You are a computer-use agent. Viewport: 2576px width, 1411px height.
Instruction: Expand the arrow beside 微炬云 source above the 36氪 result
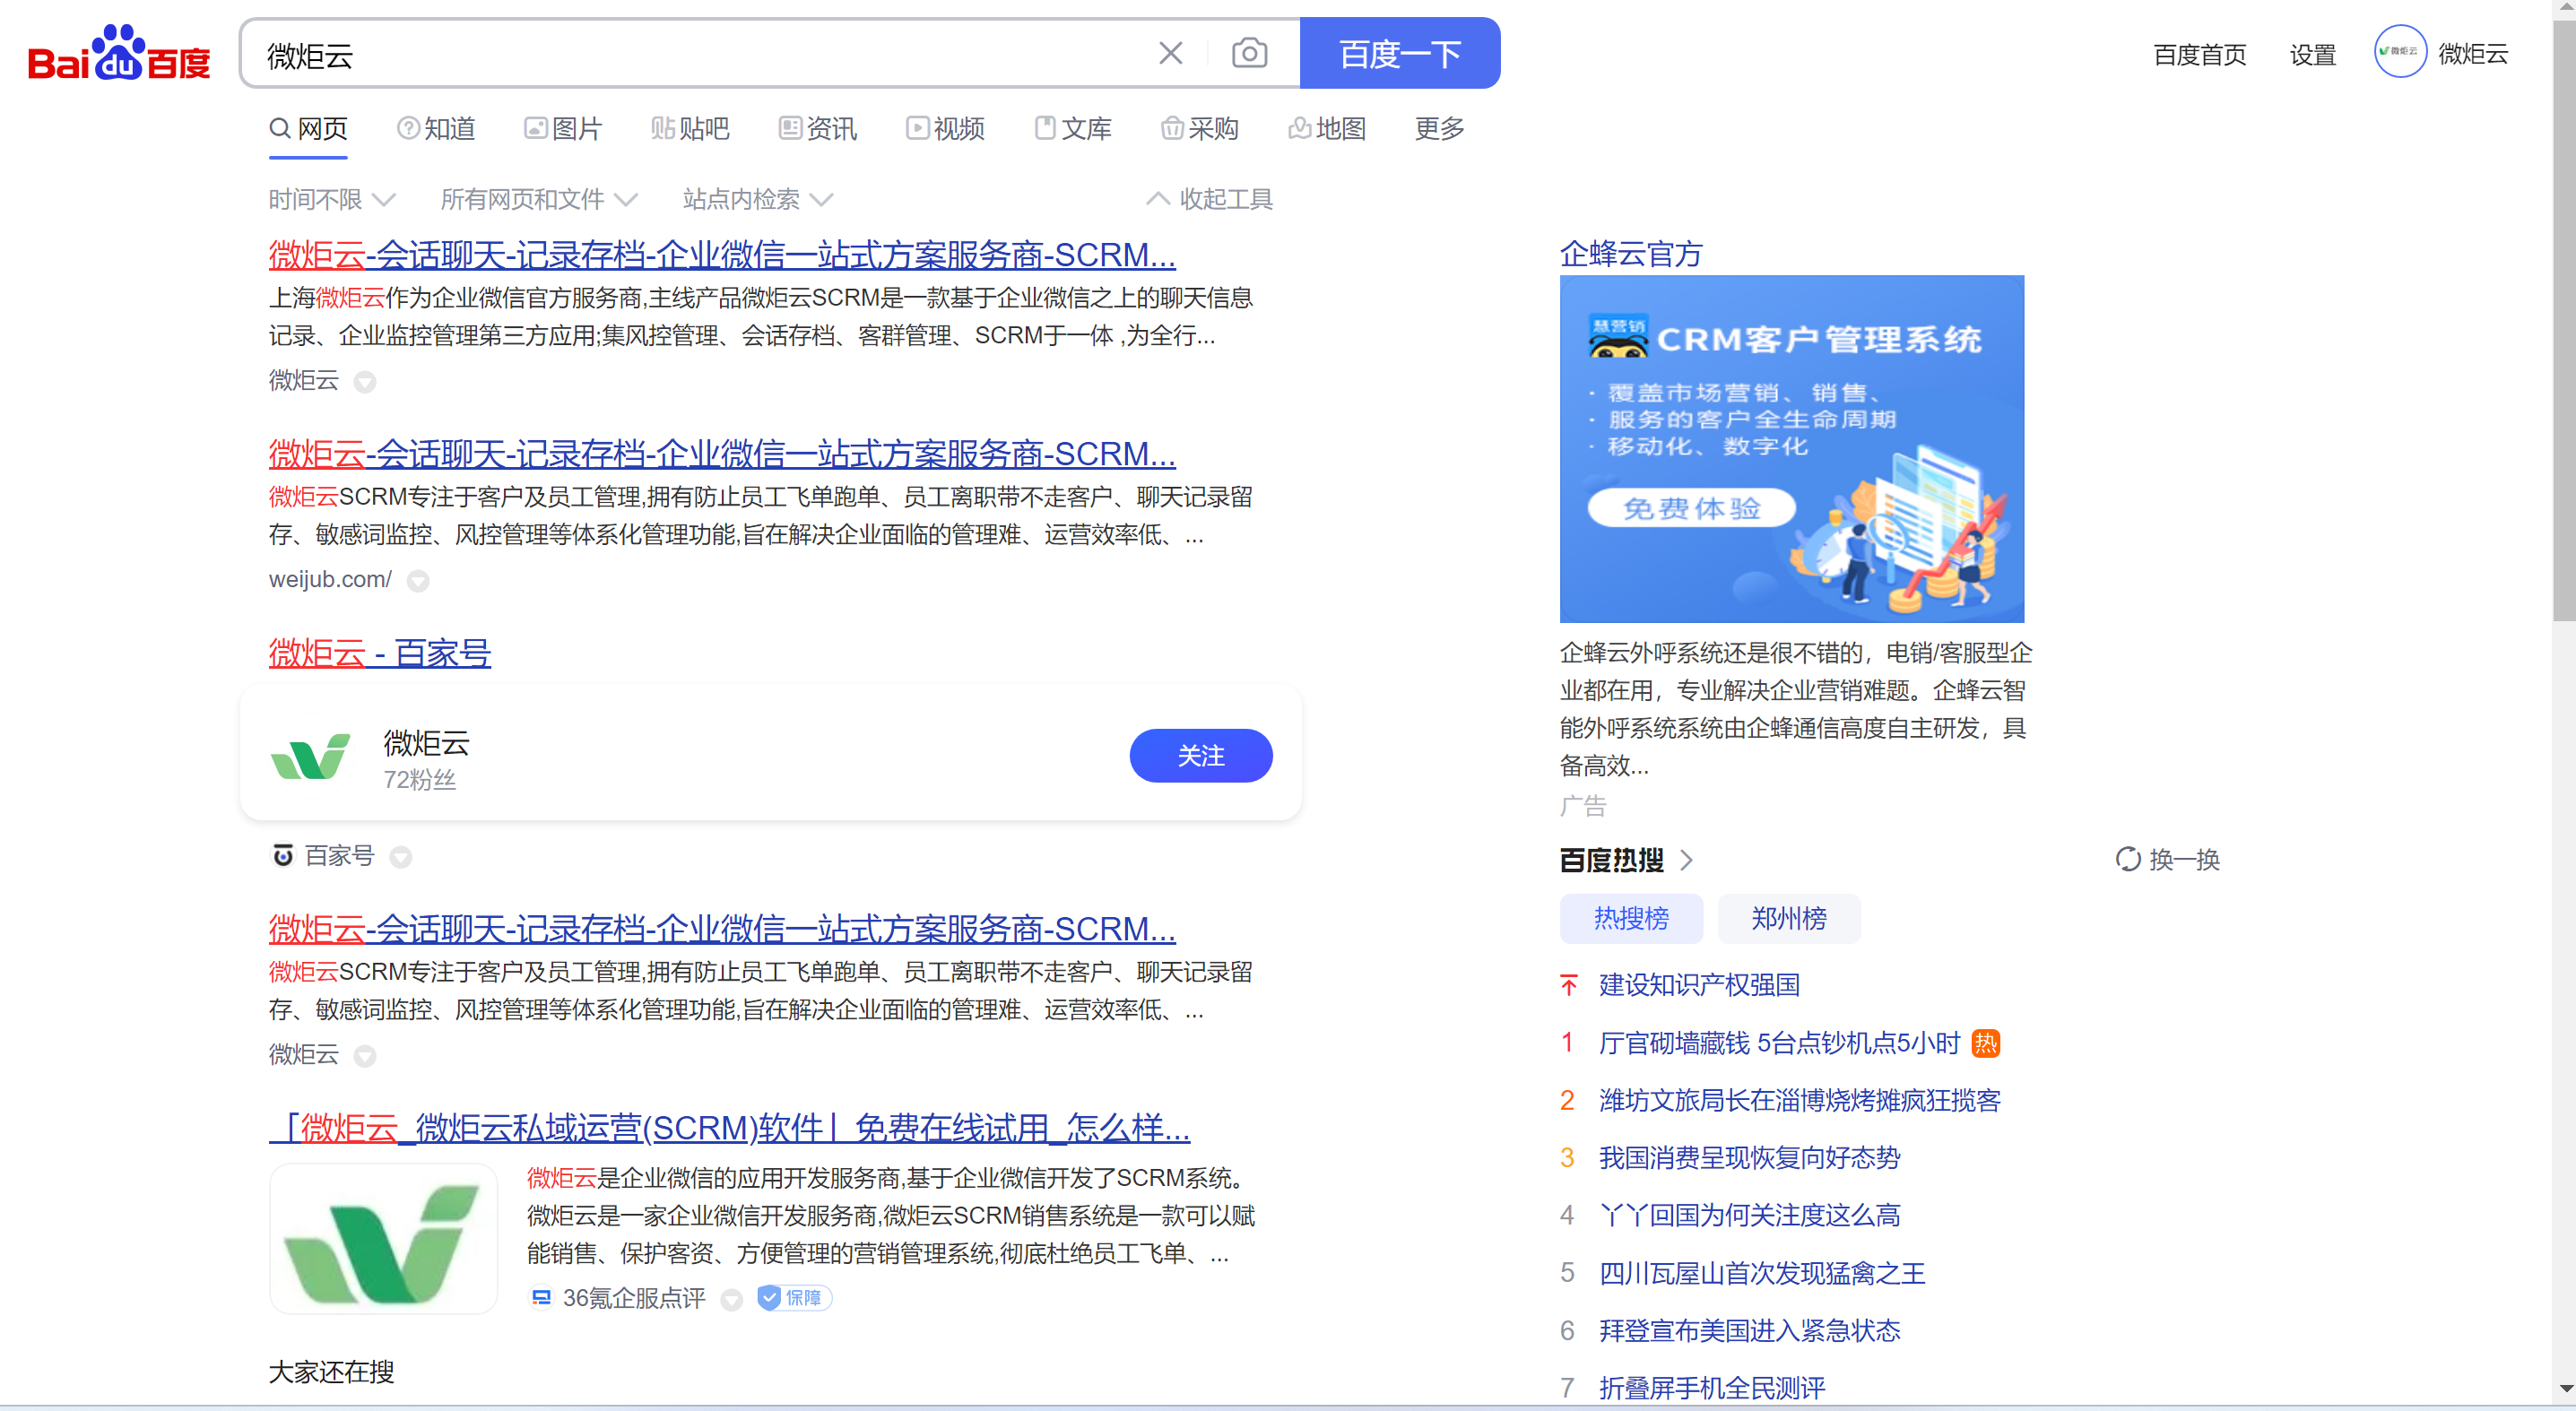[x=365, y=1056]
